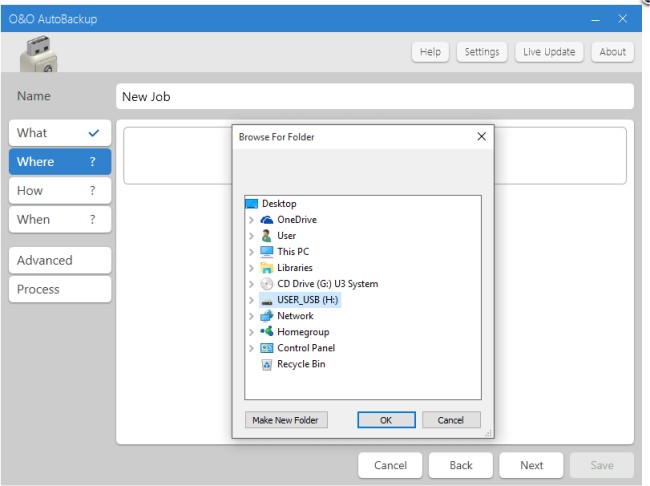Select Recycle Bin in folder tree

[x=301, y=364]
